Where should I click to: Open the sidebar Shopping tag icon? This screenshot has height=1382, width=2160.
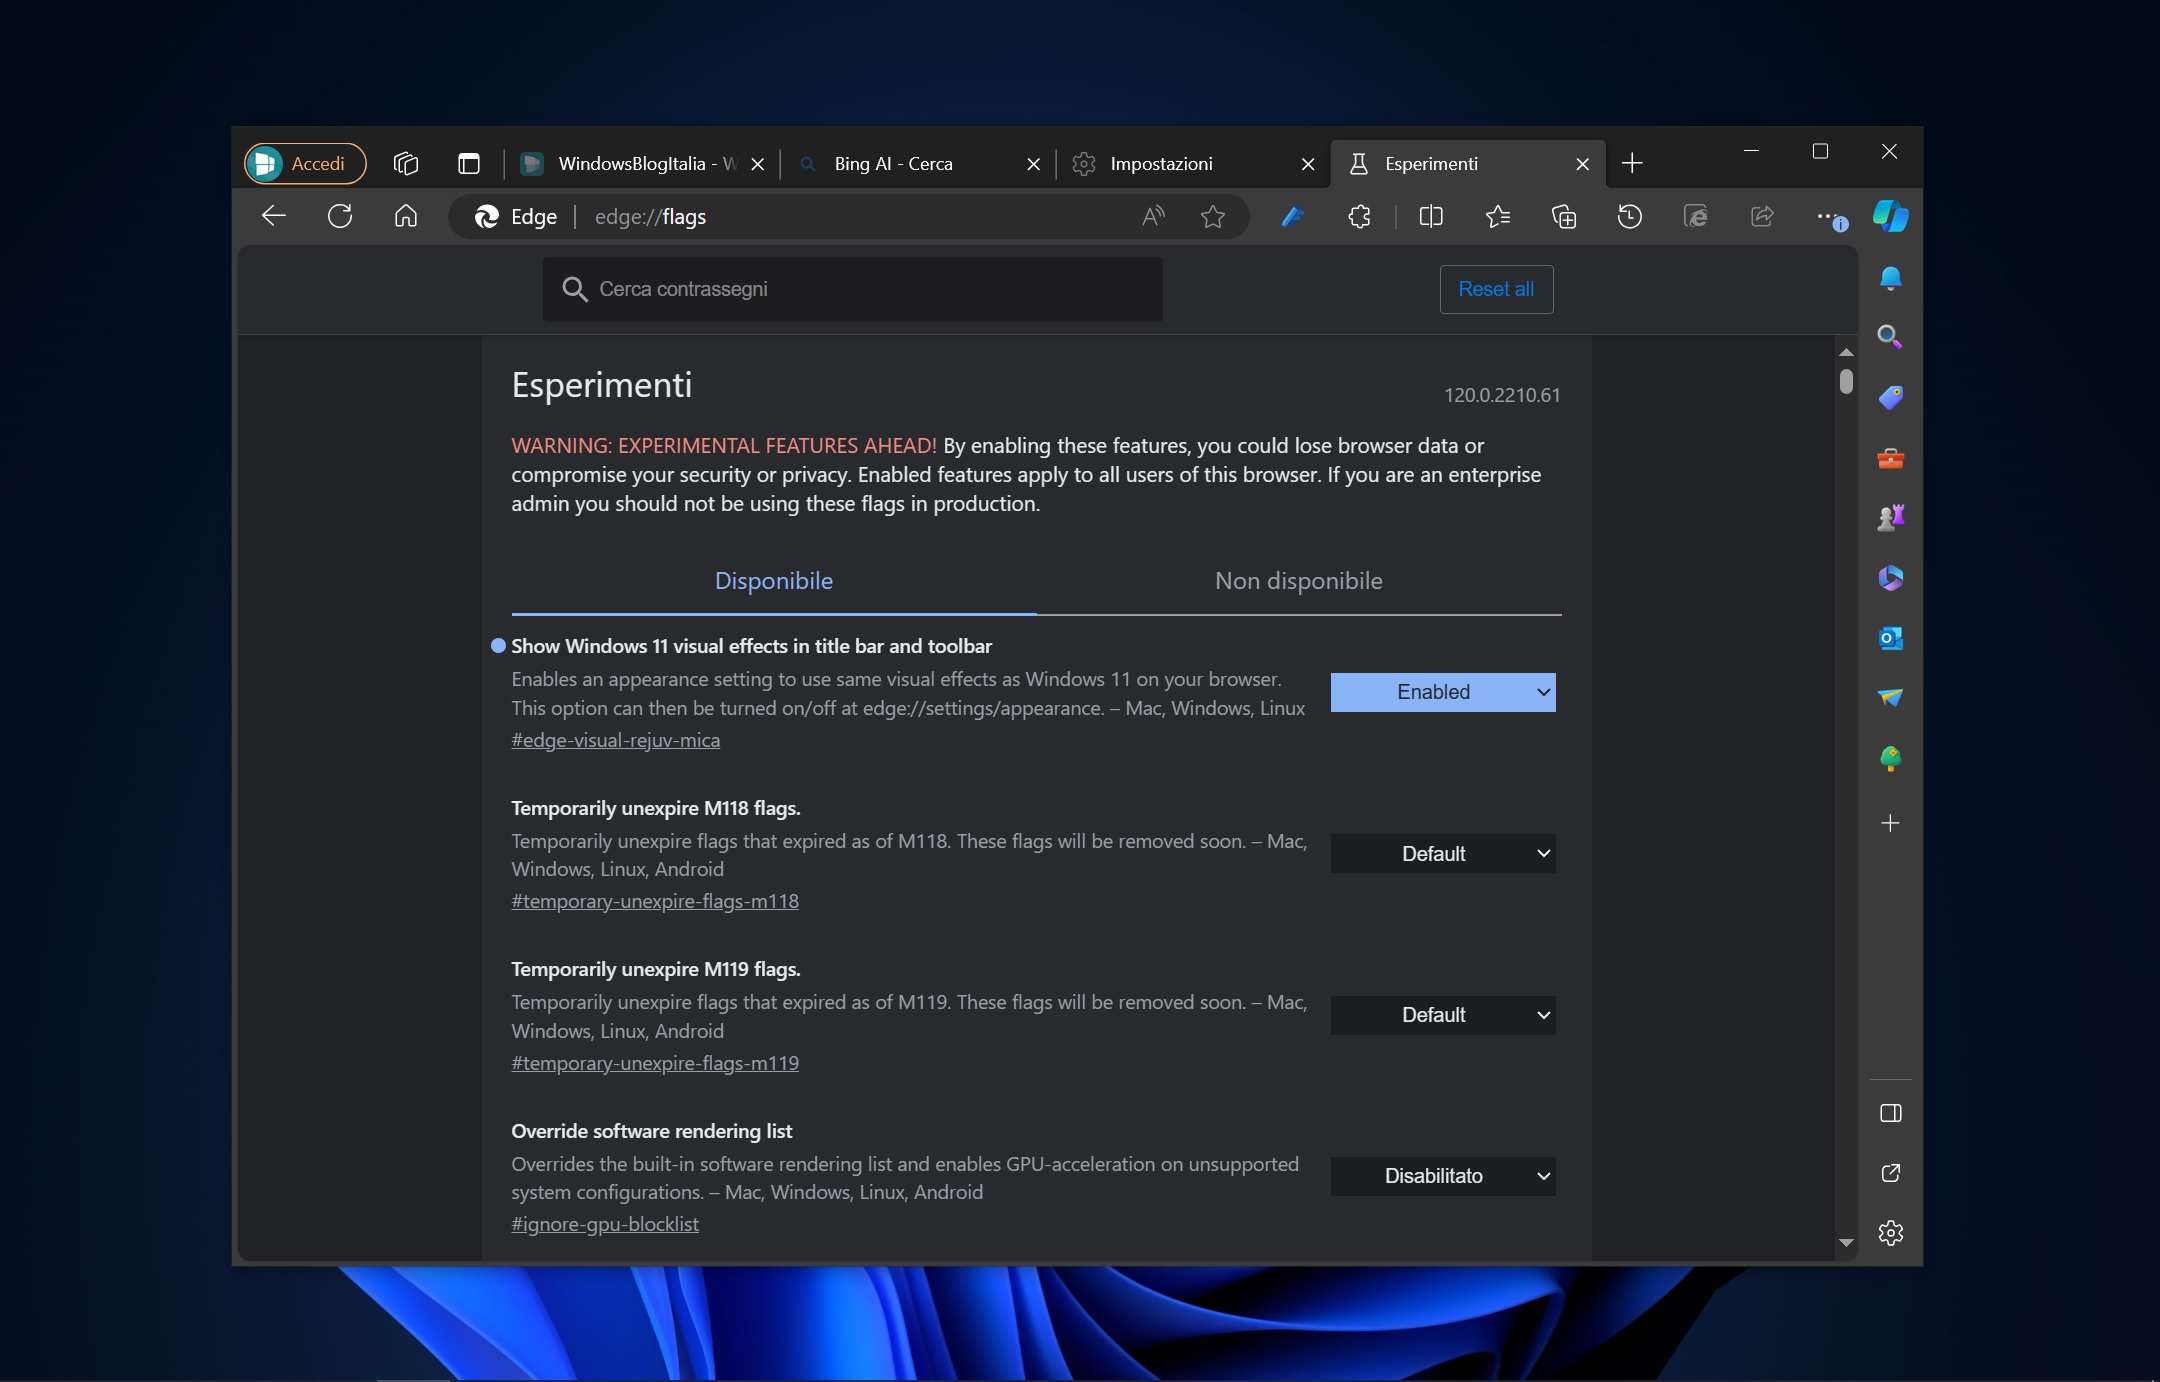1890,398
